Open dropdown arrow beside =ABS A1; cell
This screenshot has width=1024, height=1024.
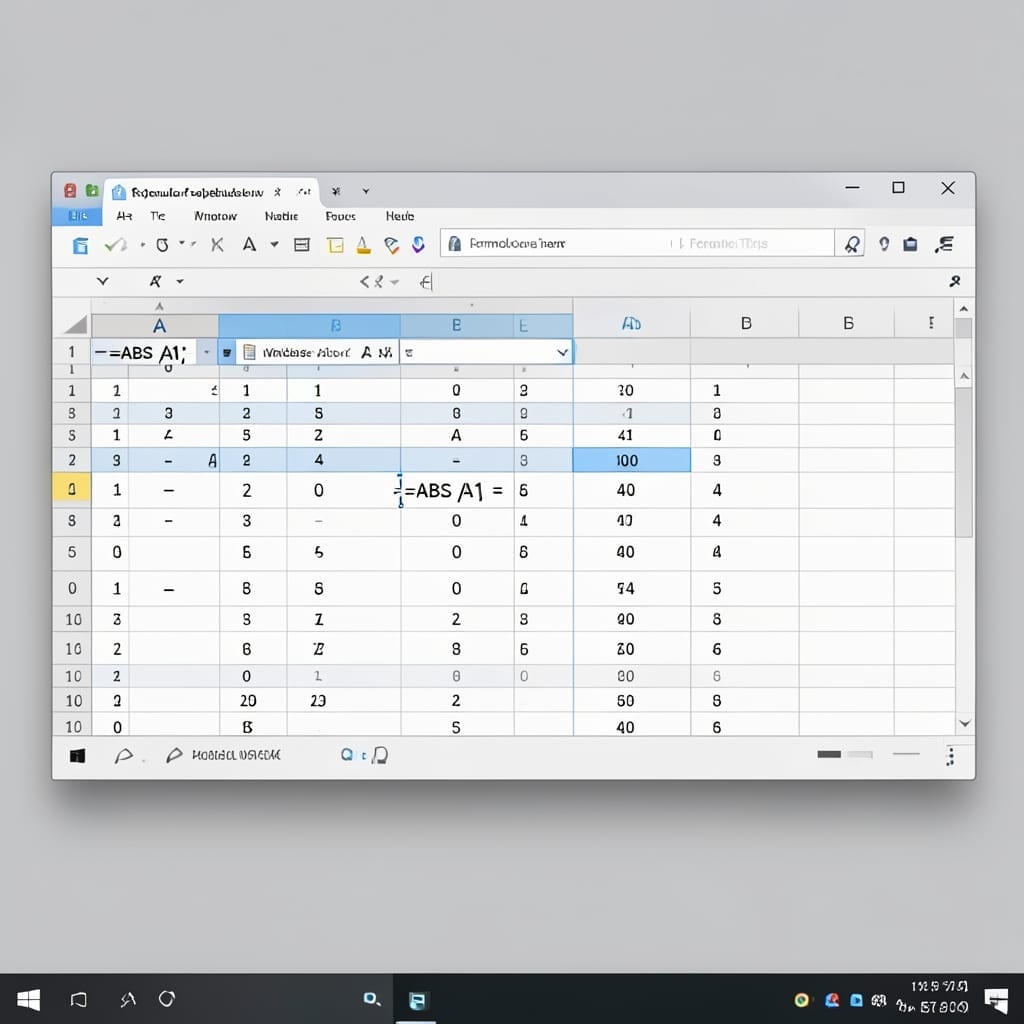[206, 353]
